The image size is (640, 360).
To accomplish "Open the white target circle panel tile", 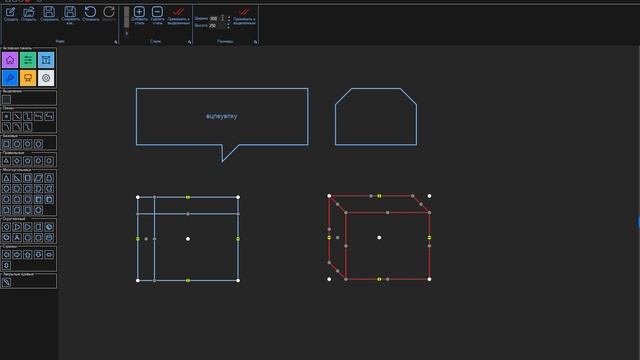I will tap(46, 78).
